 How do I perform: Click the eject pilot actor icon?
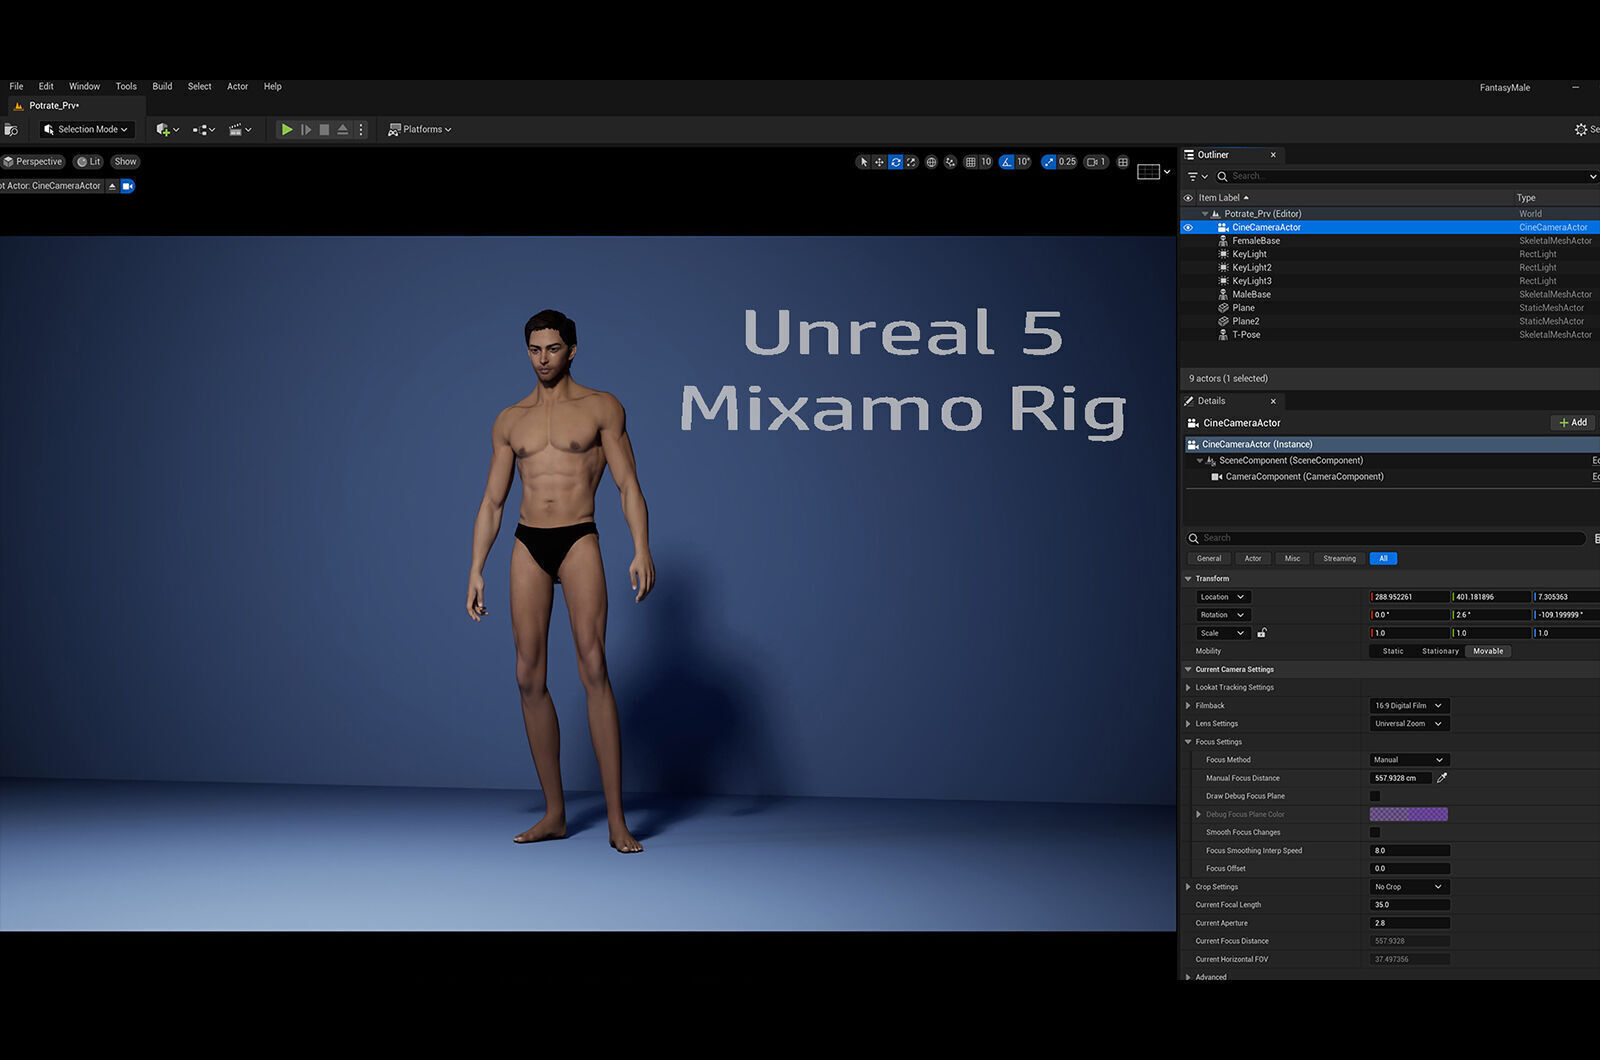[112, 186]
